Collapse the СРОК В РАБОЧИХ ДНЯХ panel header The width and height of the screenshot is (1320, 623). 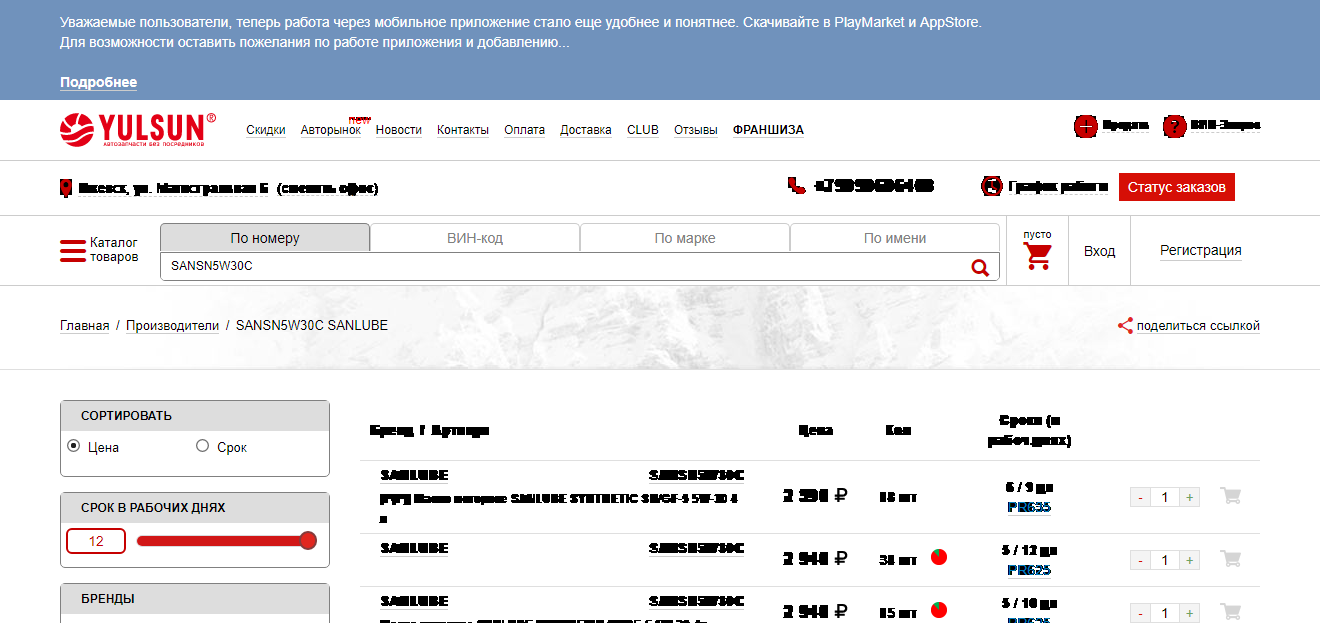(x=195, y=508)
